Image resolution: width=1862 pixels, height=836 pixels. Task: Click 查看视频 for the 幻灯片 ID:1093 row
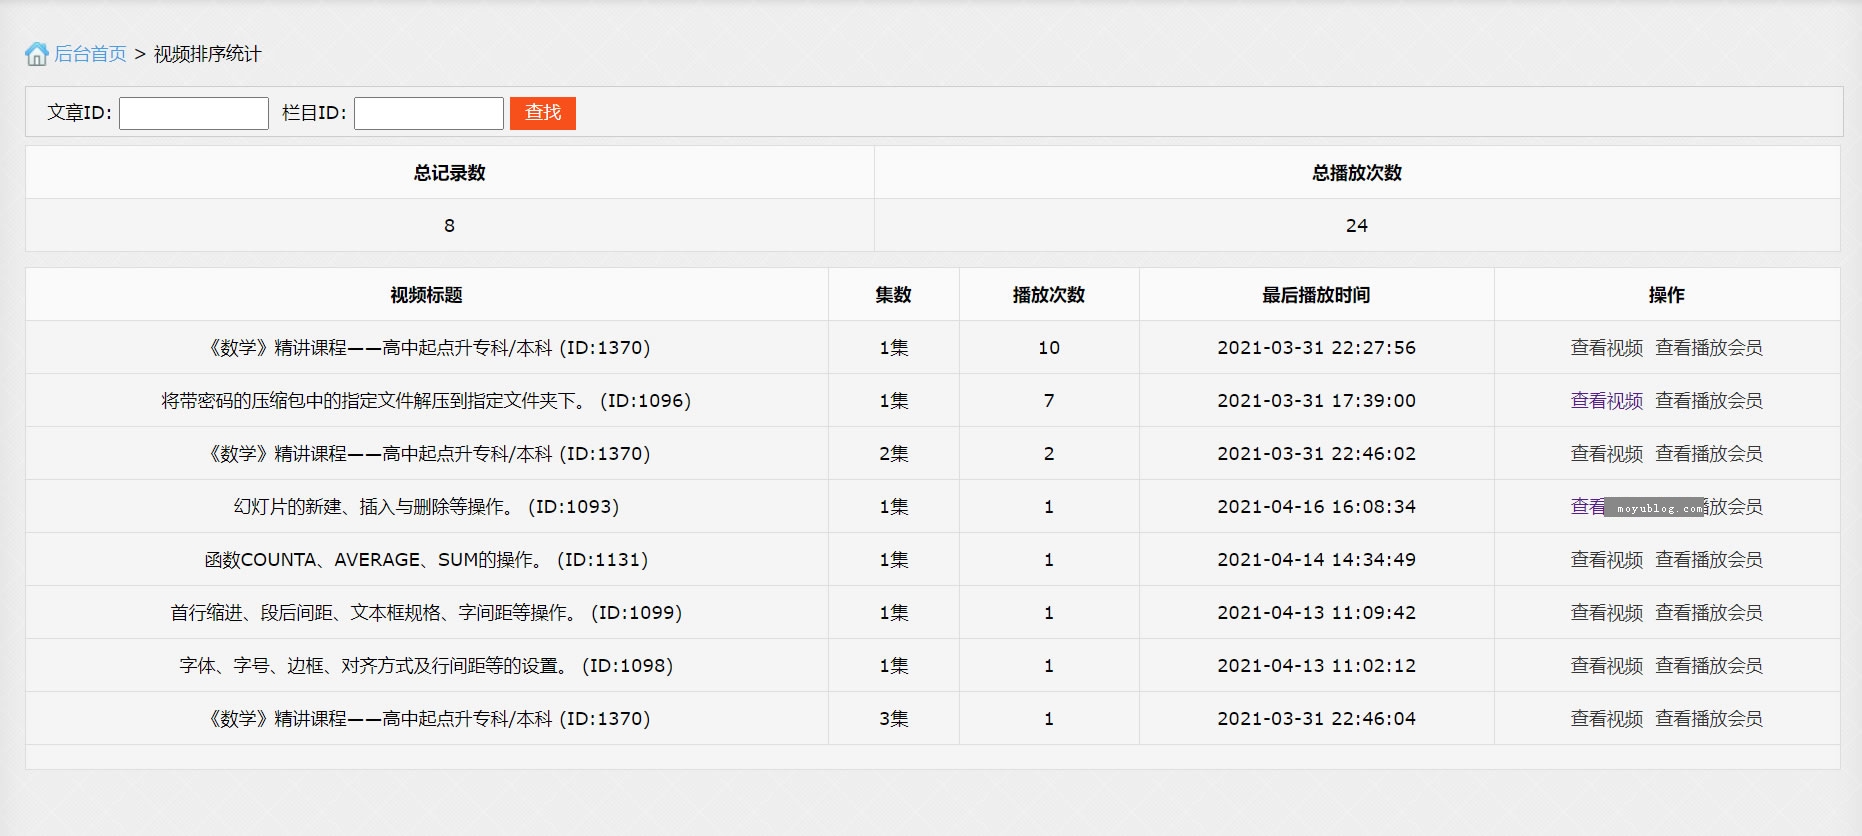(1586, 507)
